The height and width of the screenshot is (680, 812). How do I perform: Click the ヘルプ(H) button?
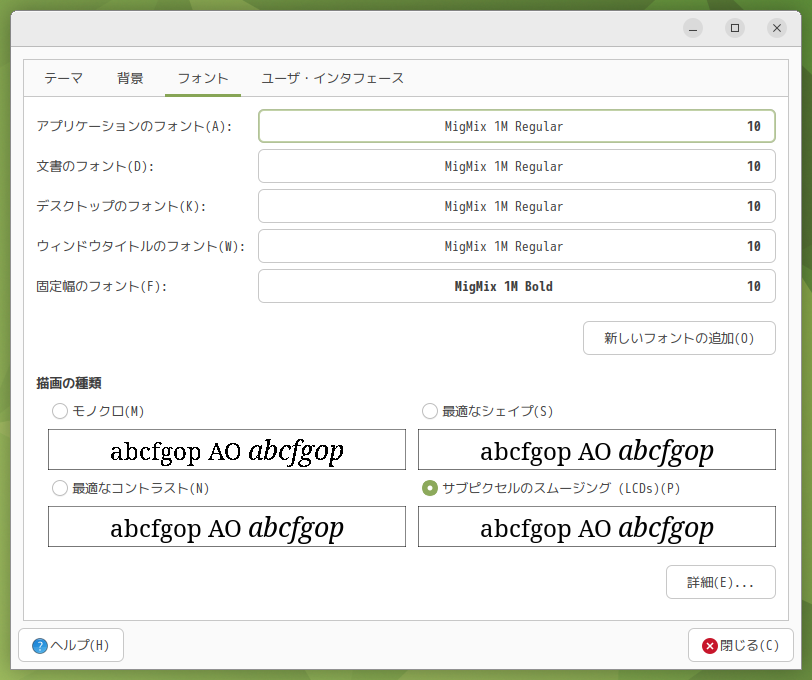click(x=71, y=645)
